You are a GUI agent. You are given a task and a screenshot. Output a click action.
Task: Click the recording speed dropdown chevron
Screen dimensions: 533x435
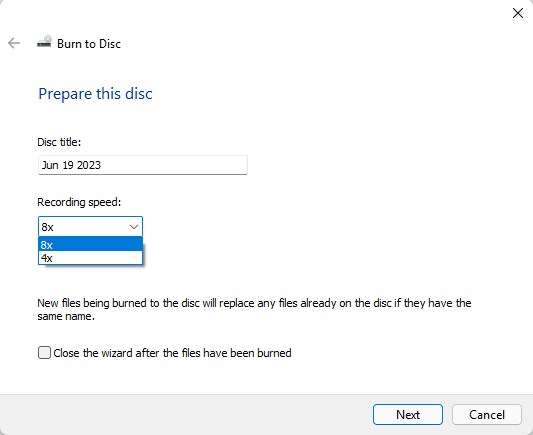coord(134,227)
